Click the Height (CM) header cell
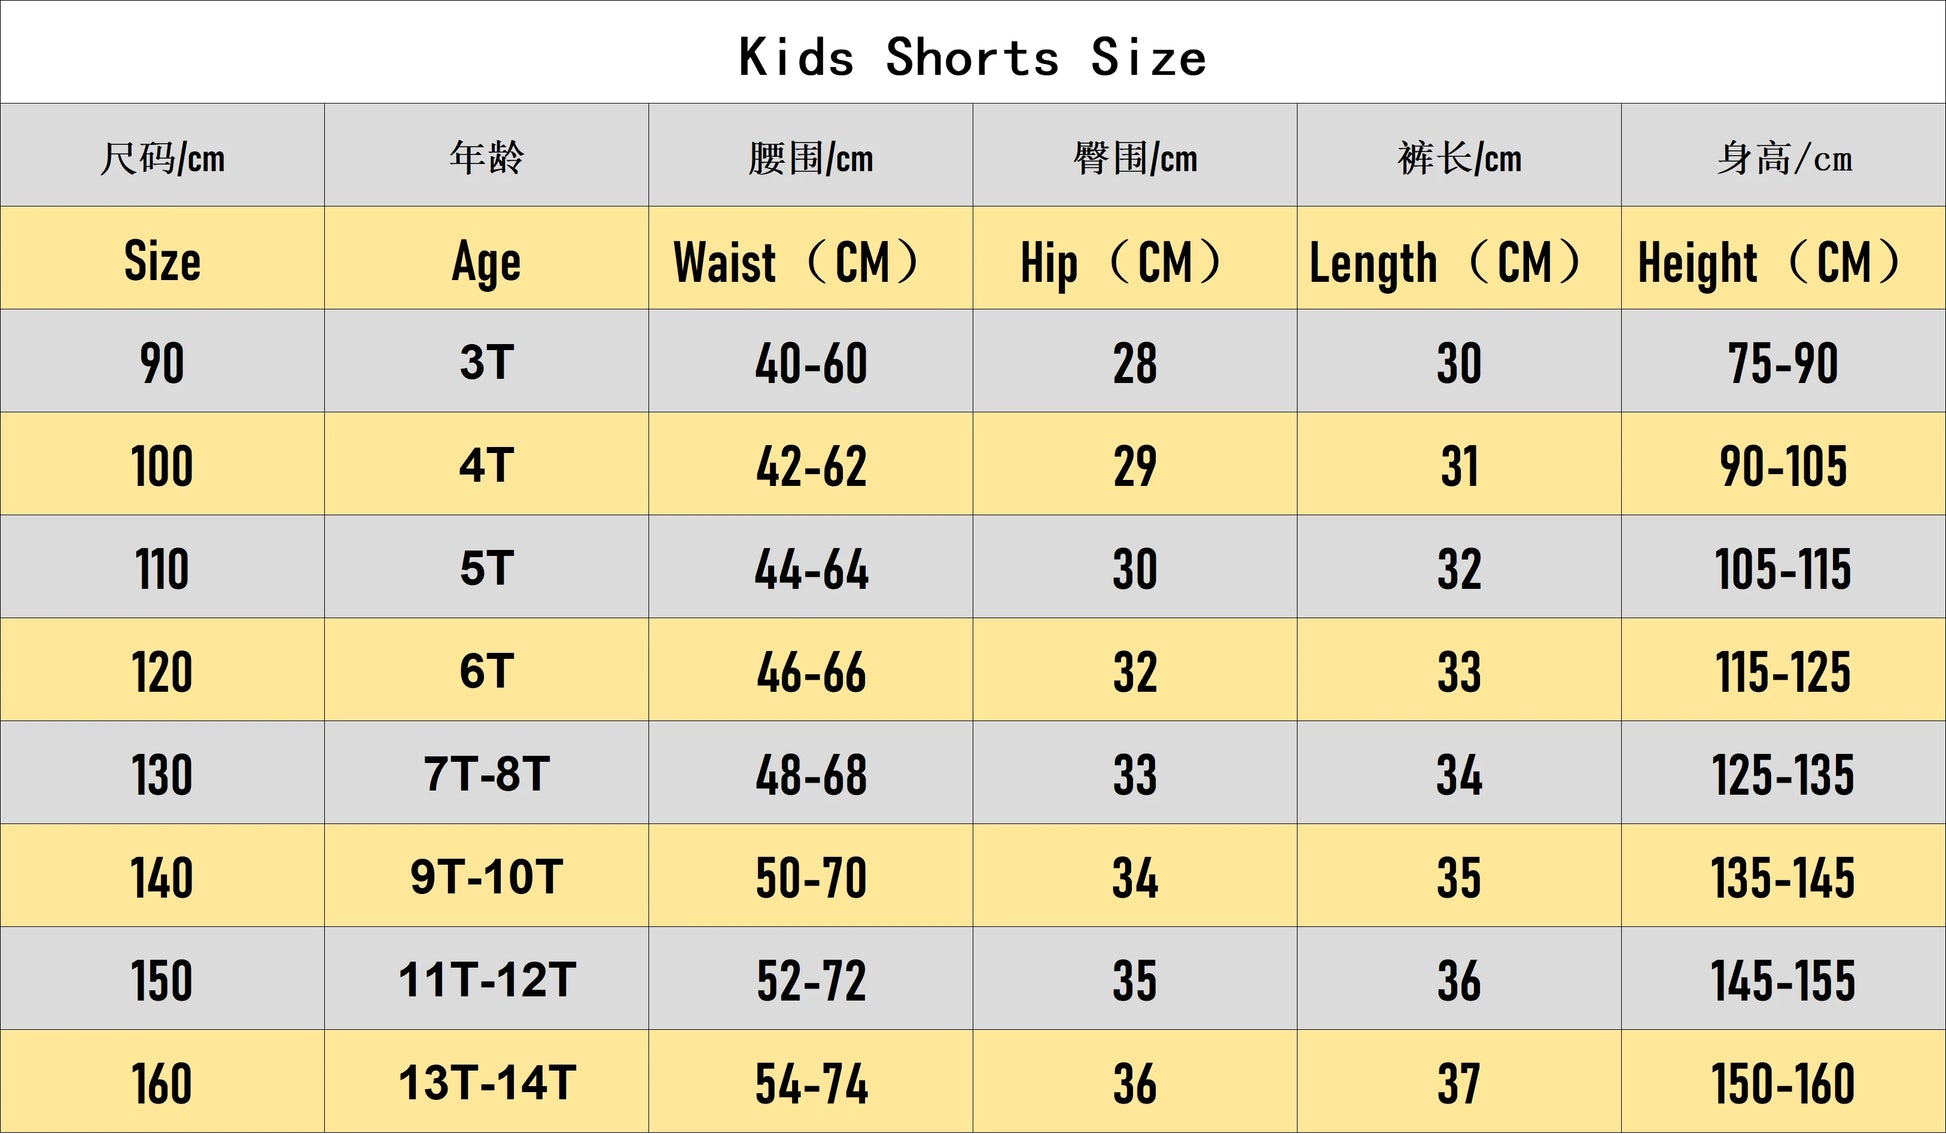Image resolution: width=1946 pixels, height=1134 pixels. click(1783, 258)
